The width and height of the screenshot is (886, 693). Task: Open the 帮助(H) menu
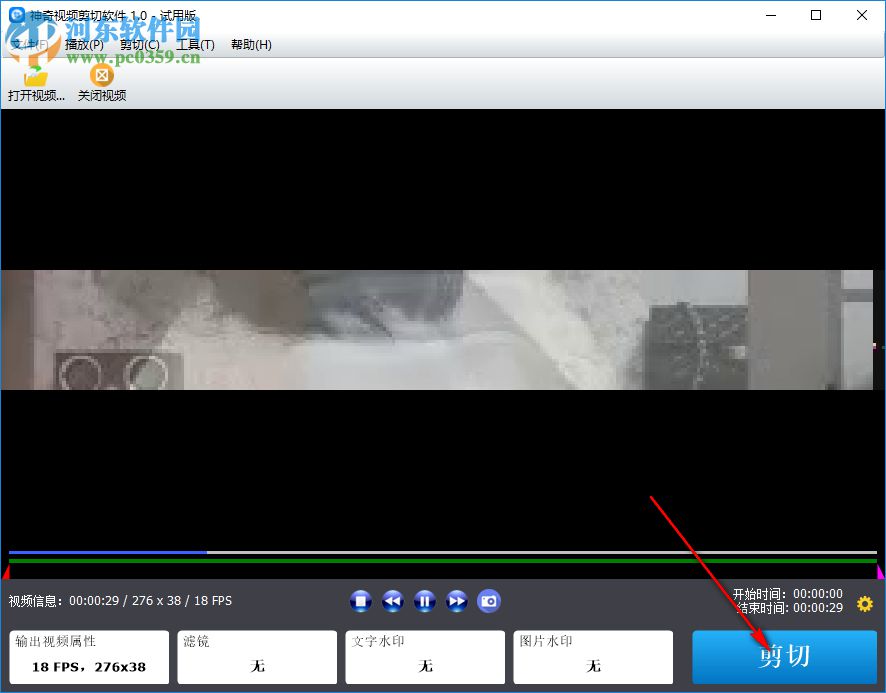(x=251, y=45)
